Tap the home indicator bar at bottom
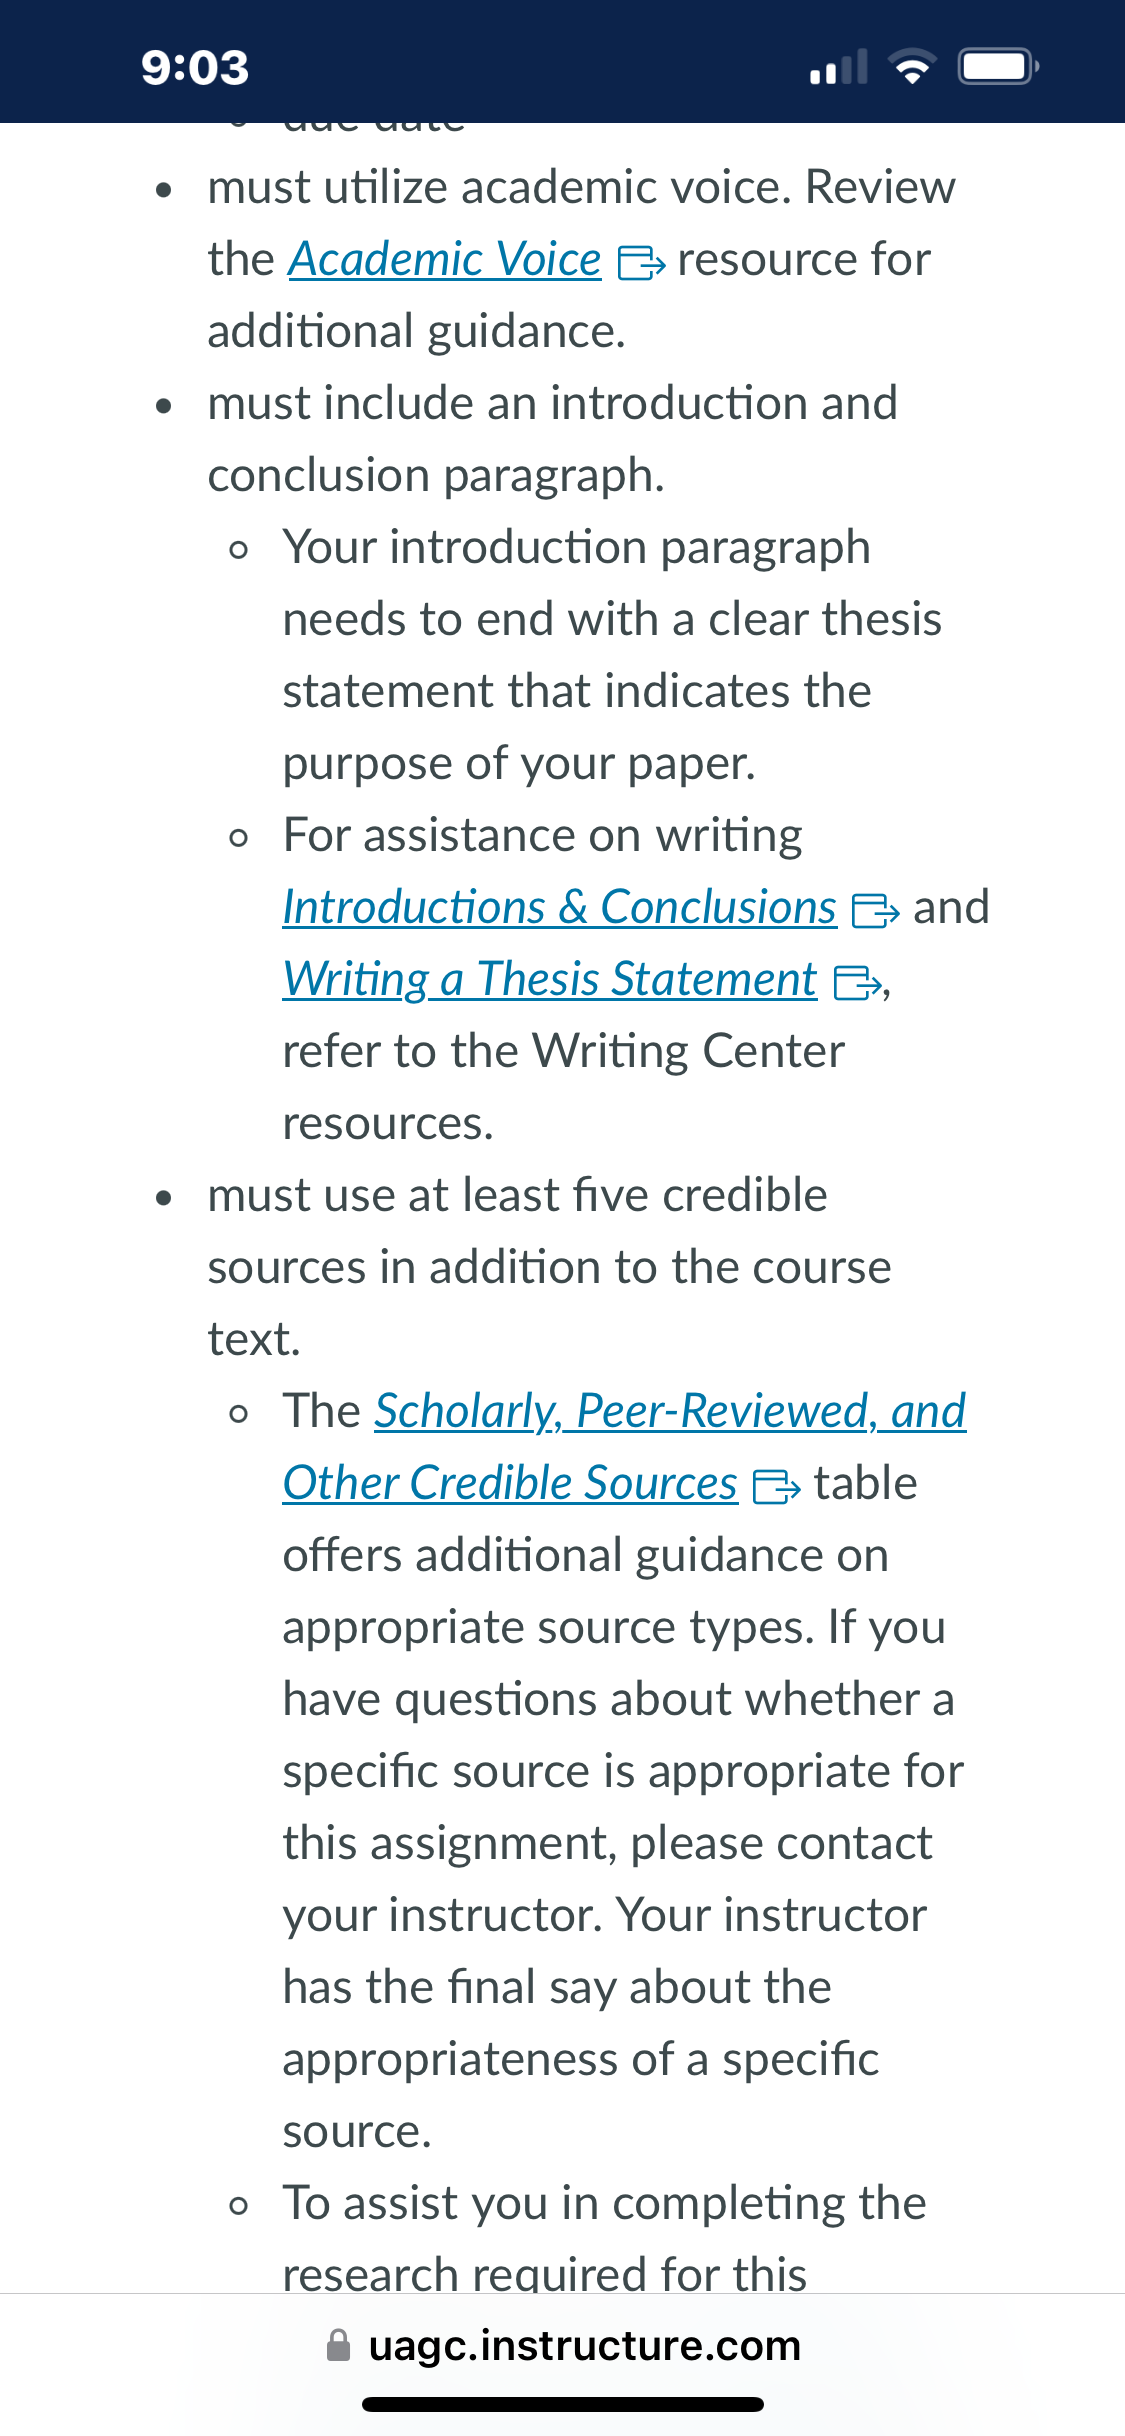Viewport: 1125px width, 2436px height. point(563,2405)
